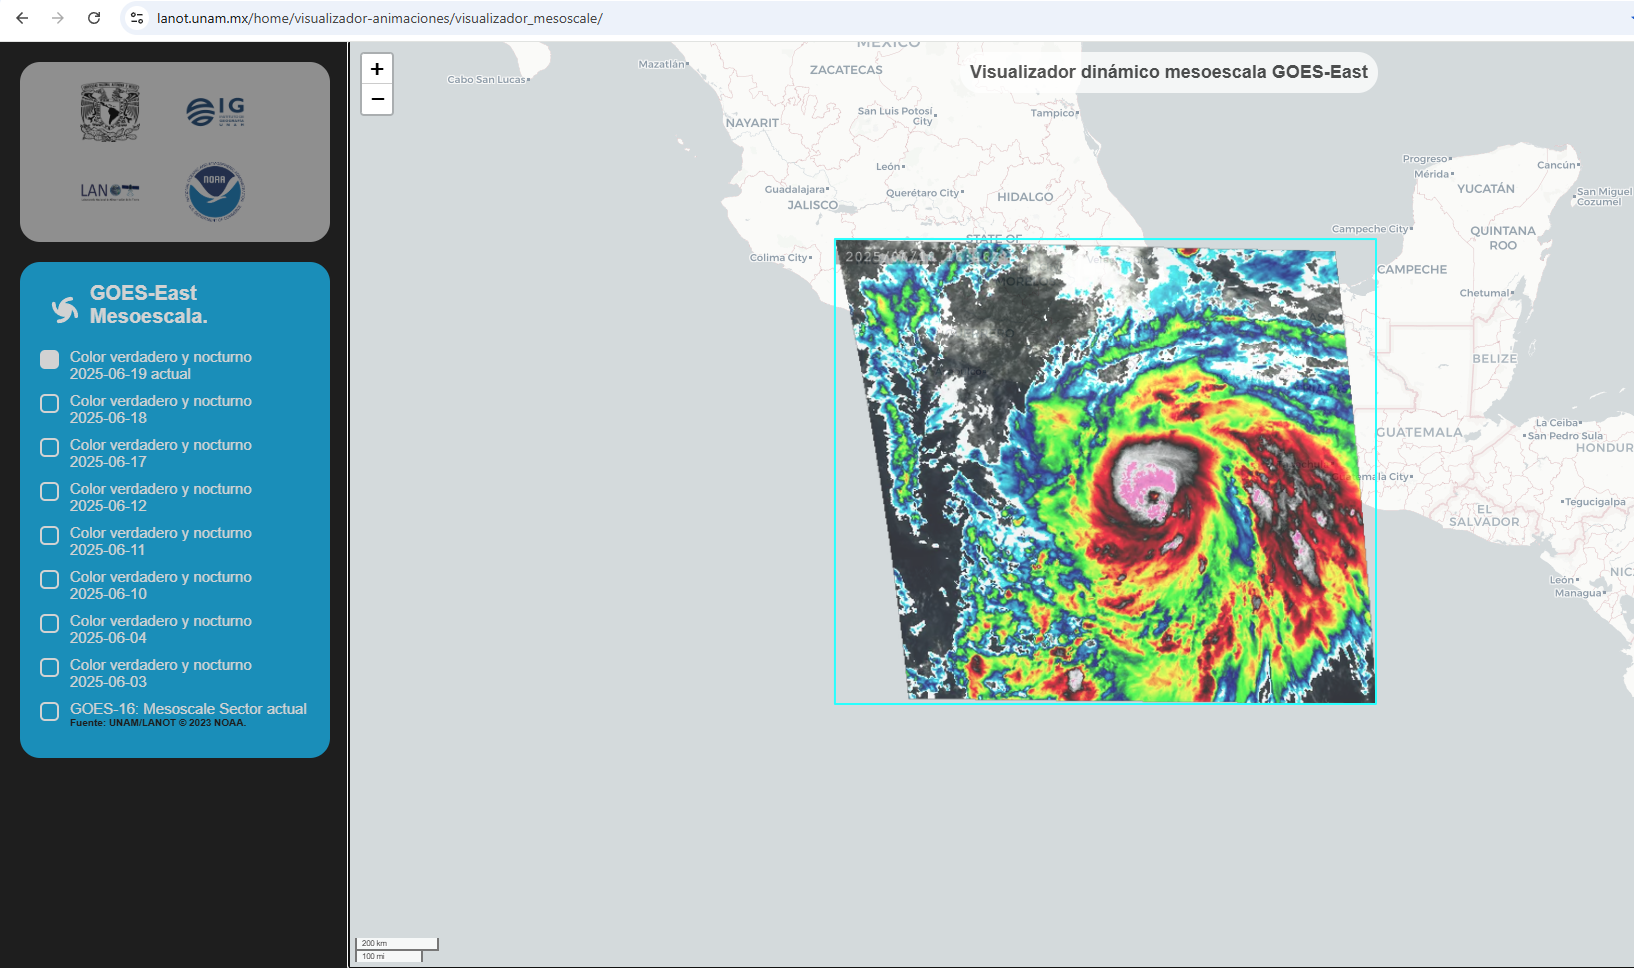Click the map scale bar showing 200 km
The image size is (1634, 968).
tap(397, 943)
